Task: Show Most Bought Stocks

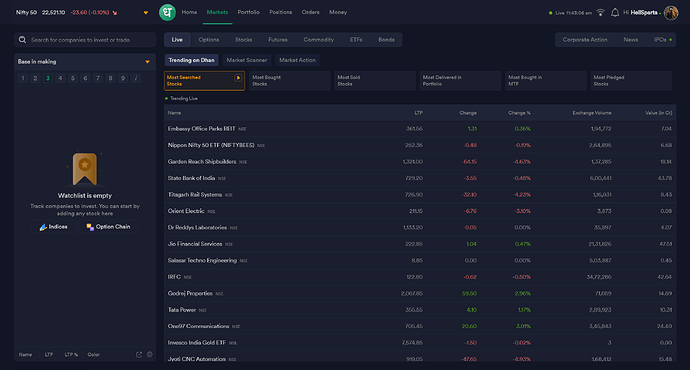Action: (290, 81)
